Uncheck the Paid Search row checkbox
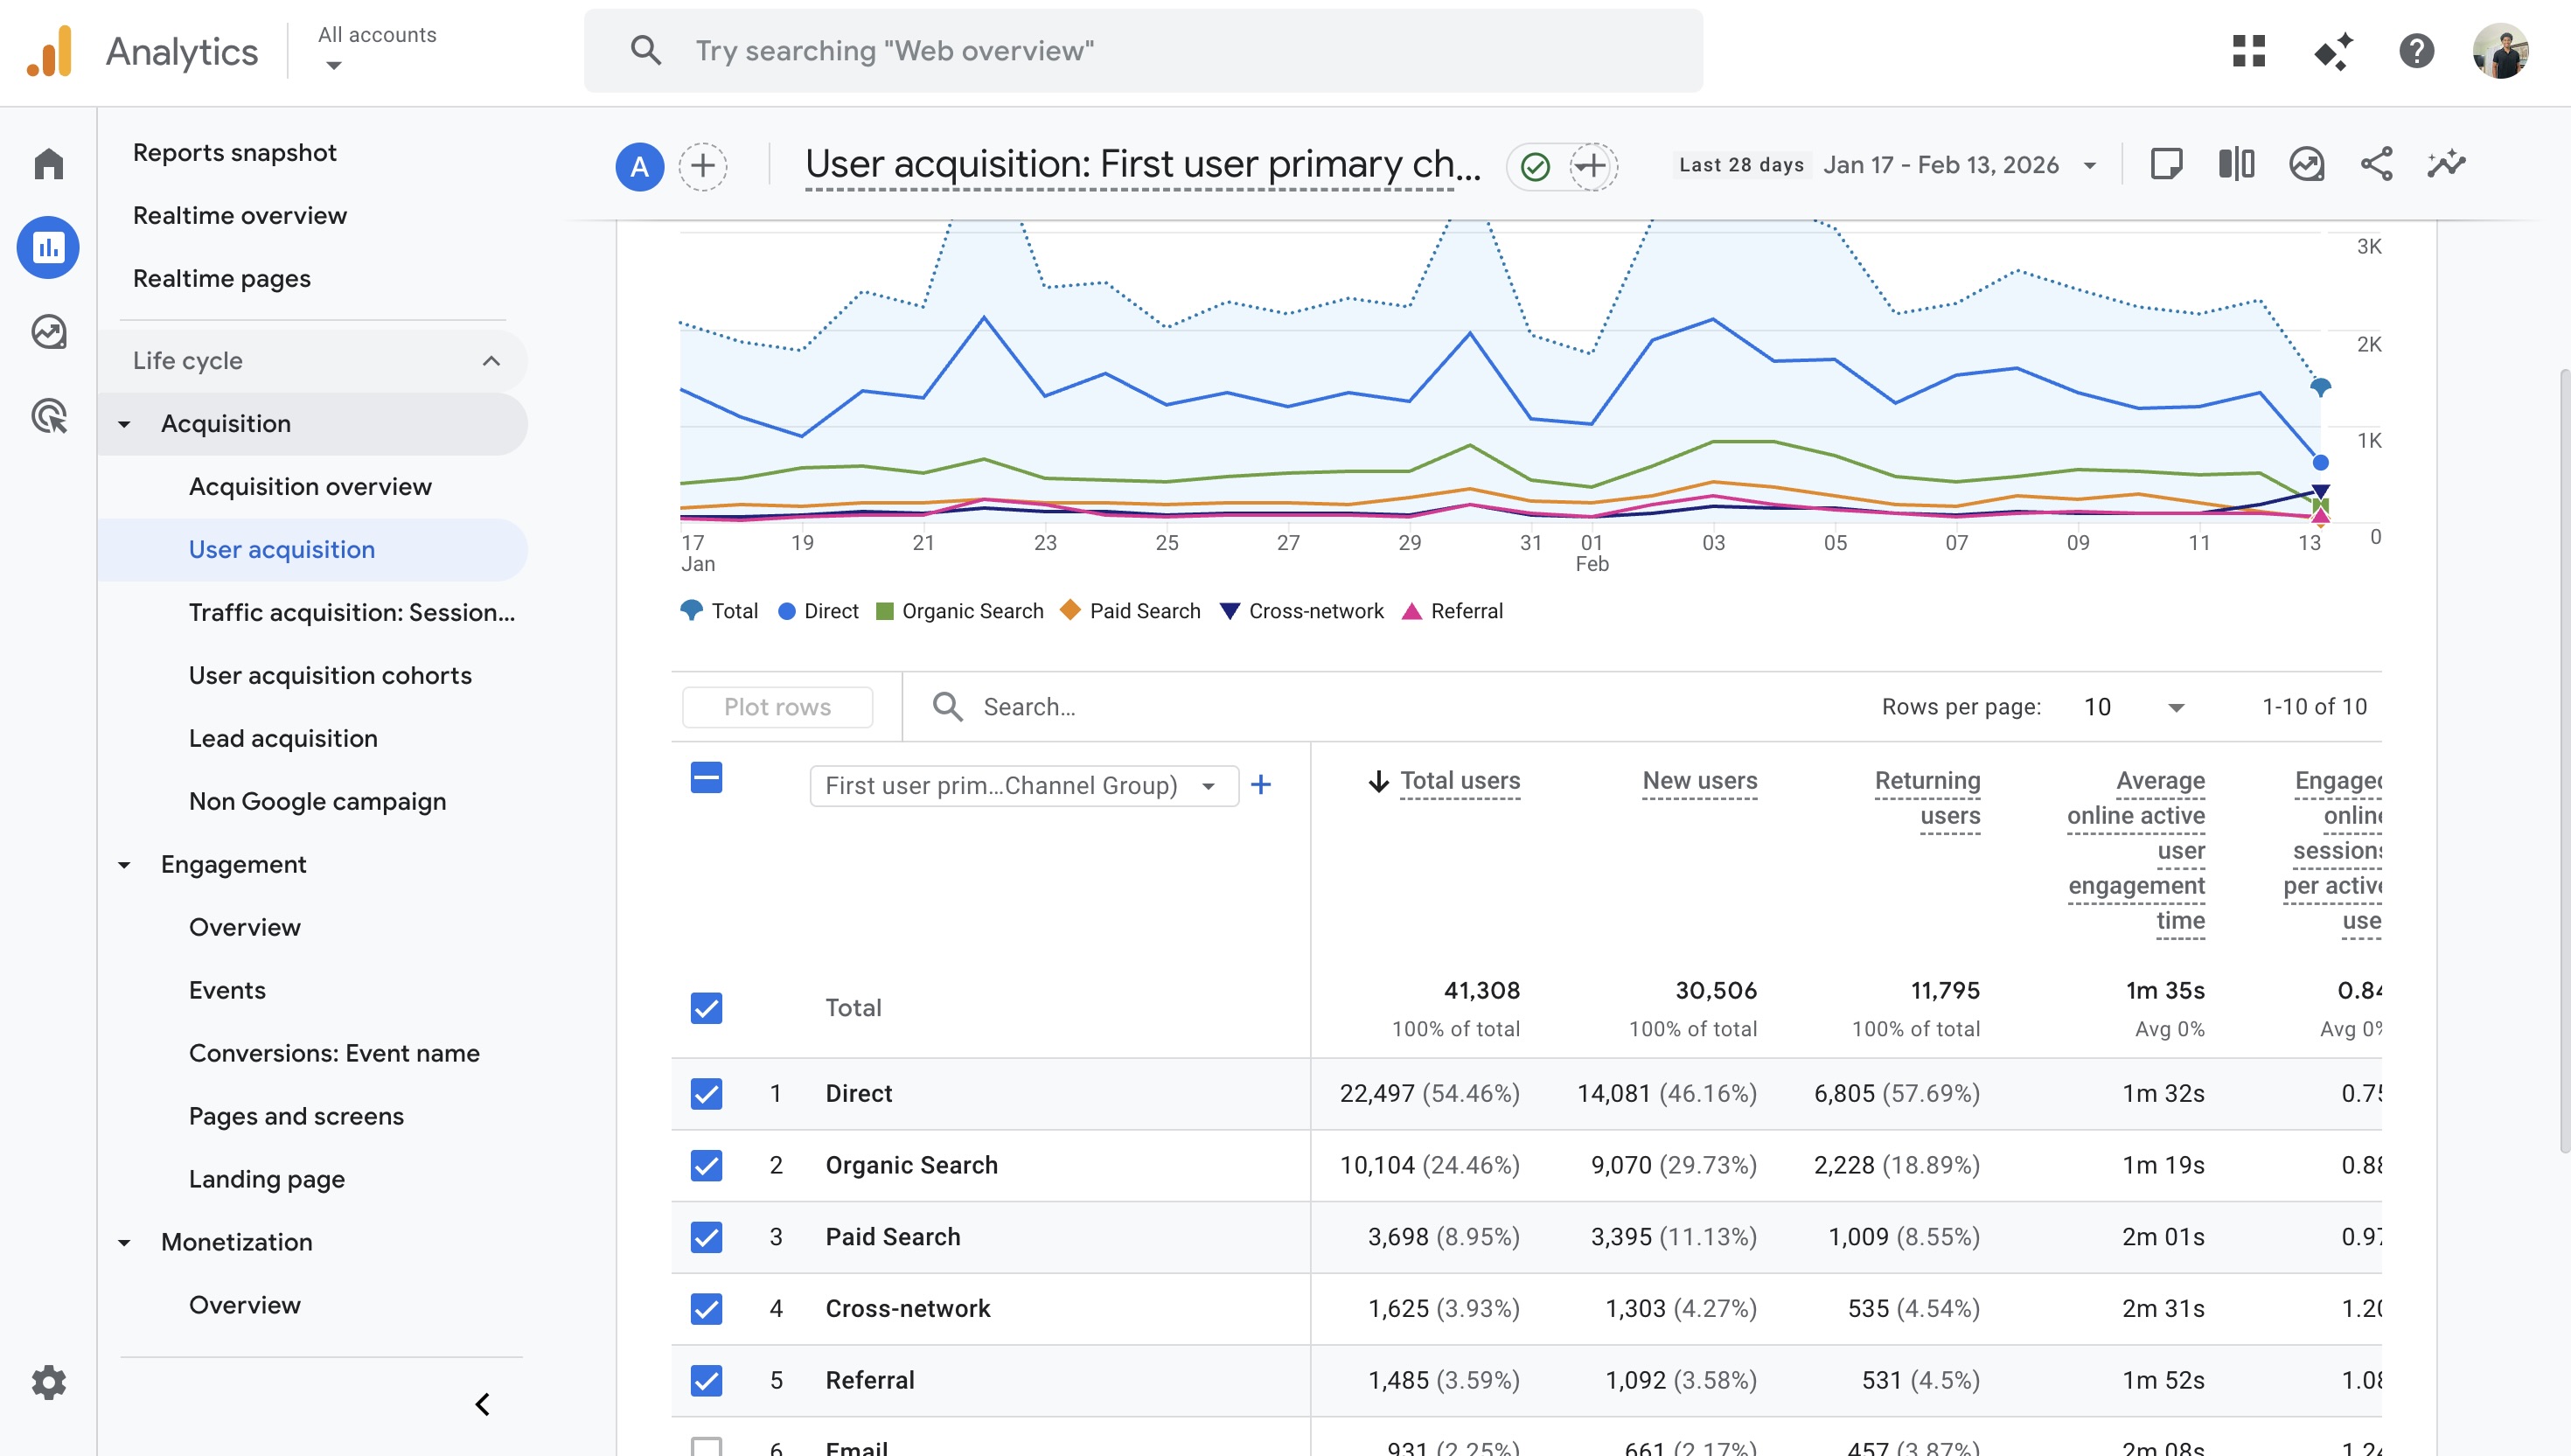The width and height of the screenshot is (2571, 1456). click(706, 1237)
